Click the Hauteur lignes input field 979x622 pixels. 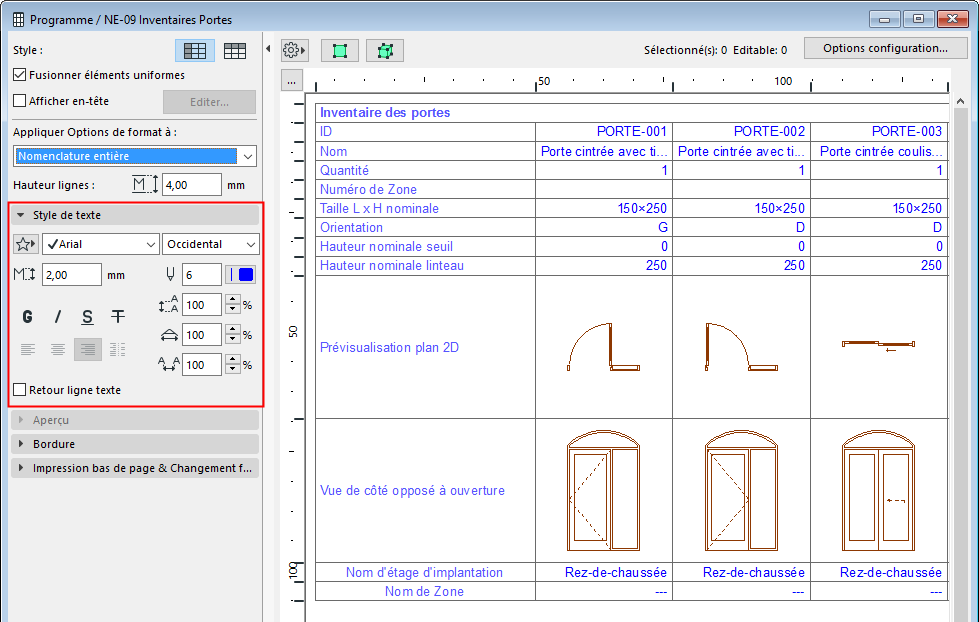click(x=191, y=185)
